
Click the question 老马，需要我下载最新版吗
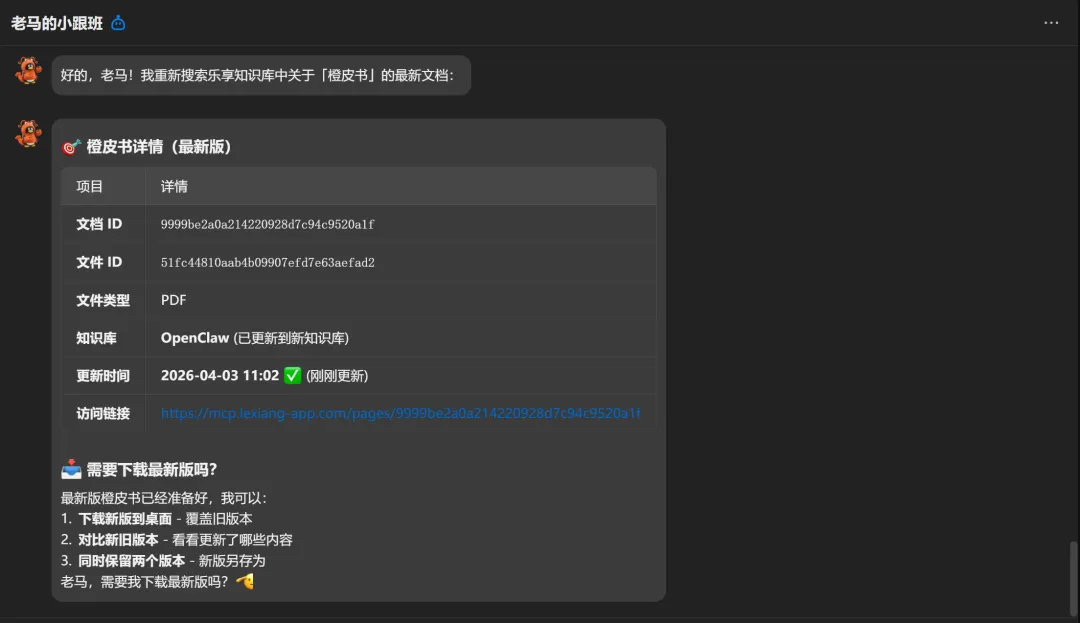point(144,582)
